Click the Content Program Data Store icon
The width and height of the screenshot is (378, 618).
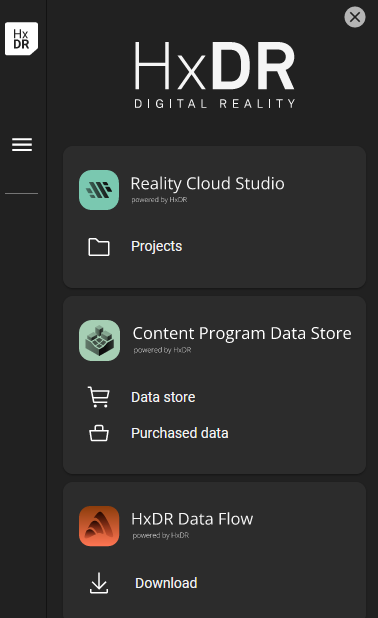click(99, 341)
